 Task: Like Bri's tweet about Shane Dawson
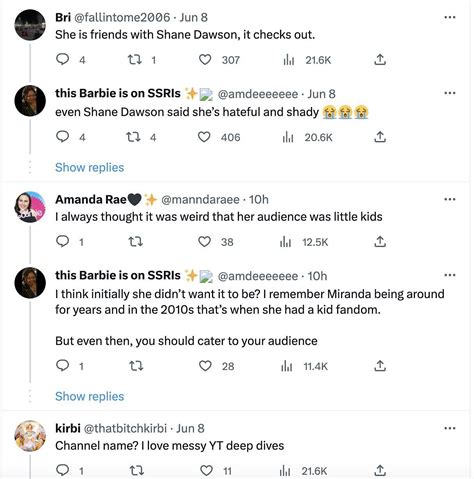(x=205, y=60)
